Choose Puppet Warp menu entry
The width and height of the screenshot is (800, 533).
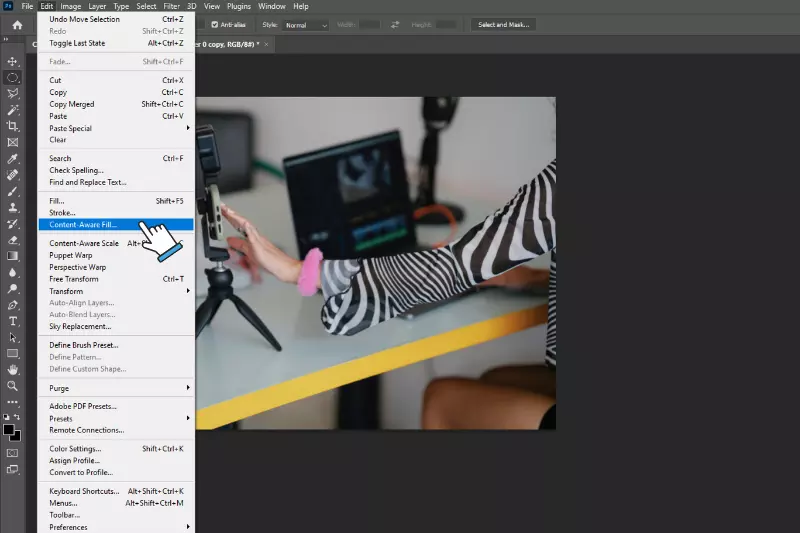point(116,255)
